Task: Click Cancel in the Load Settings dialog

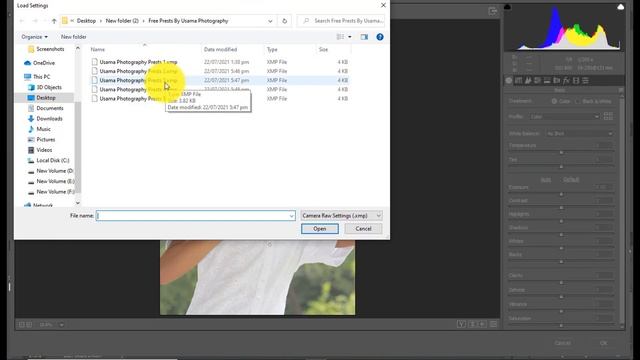Action: [x=363, y=229]
